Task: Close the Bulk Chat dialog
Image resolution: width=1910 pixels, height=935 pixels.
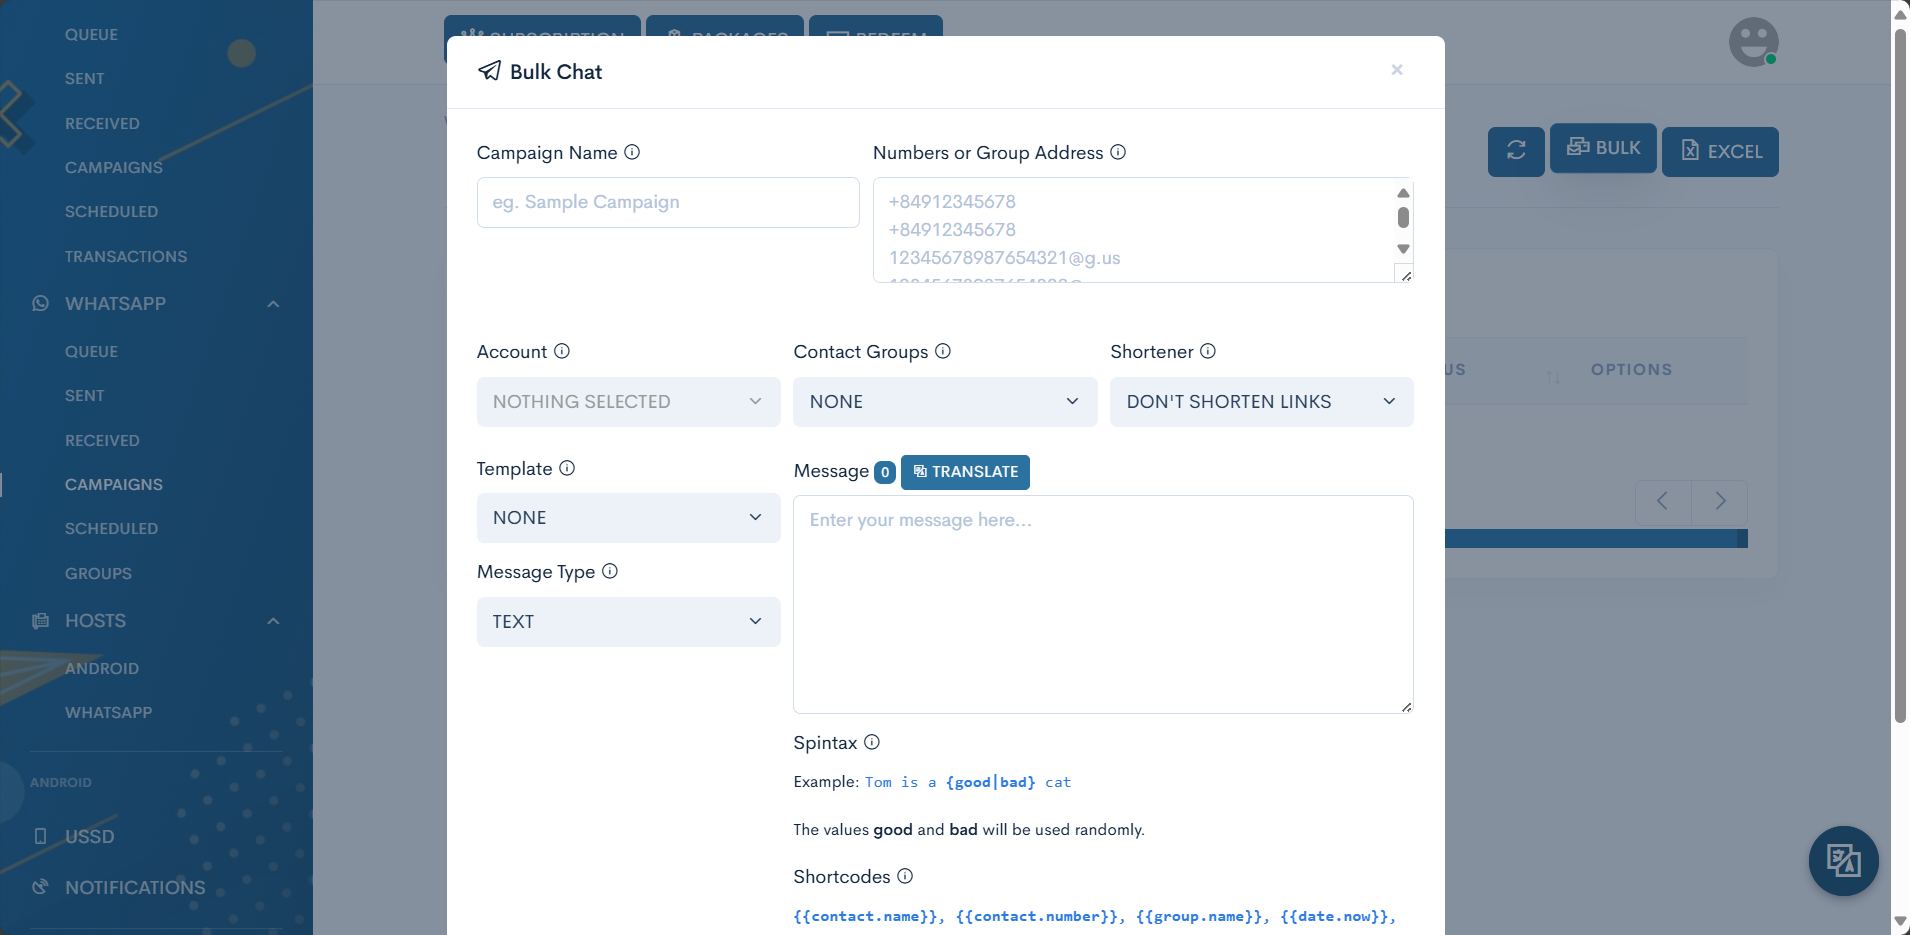Action: pyautogui.click(x=1397, y=70)
